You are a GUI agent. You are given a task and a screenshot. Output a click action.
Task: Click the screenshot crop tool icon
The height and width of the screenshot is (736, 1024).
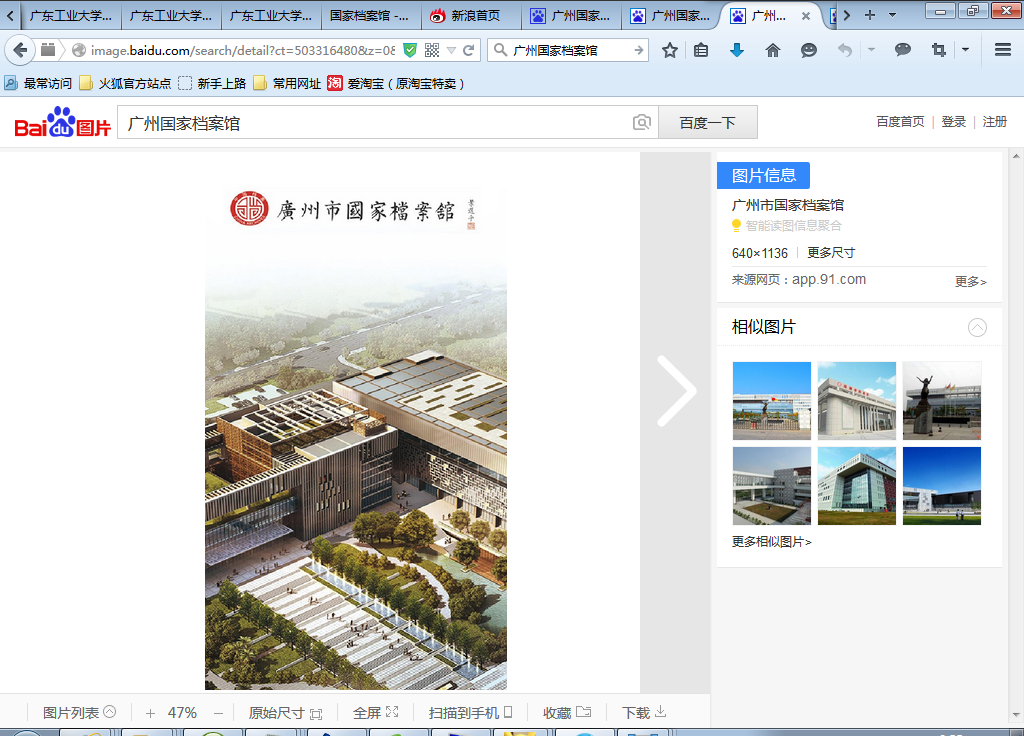point(938,50)
